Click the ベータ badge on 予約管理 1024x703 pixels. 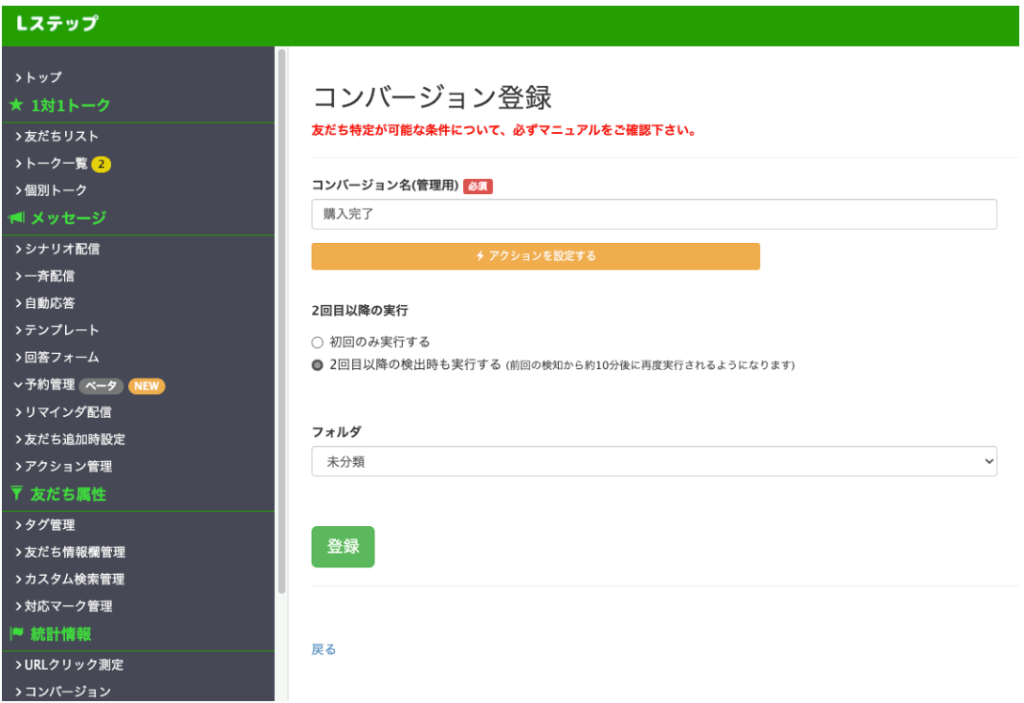click(101, 386)
